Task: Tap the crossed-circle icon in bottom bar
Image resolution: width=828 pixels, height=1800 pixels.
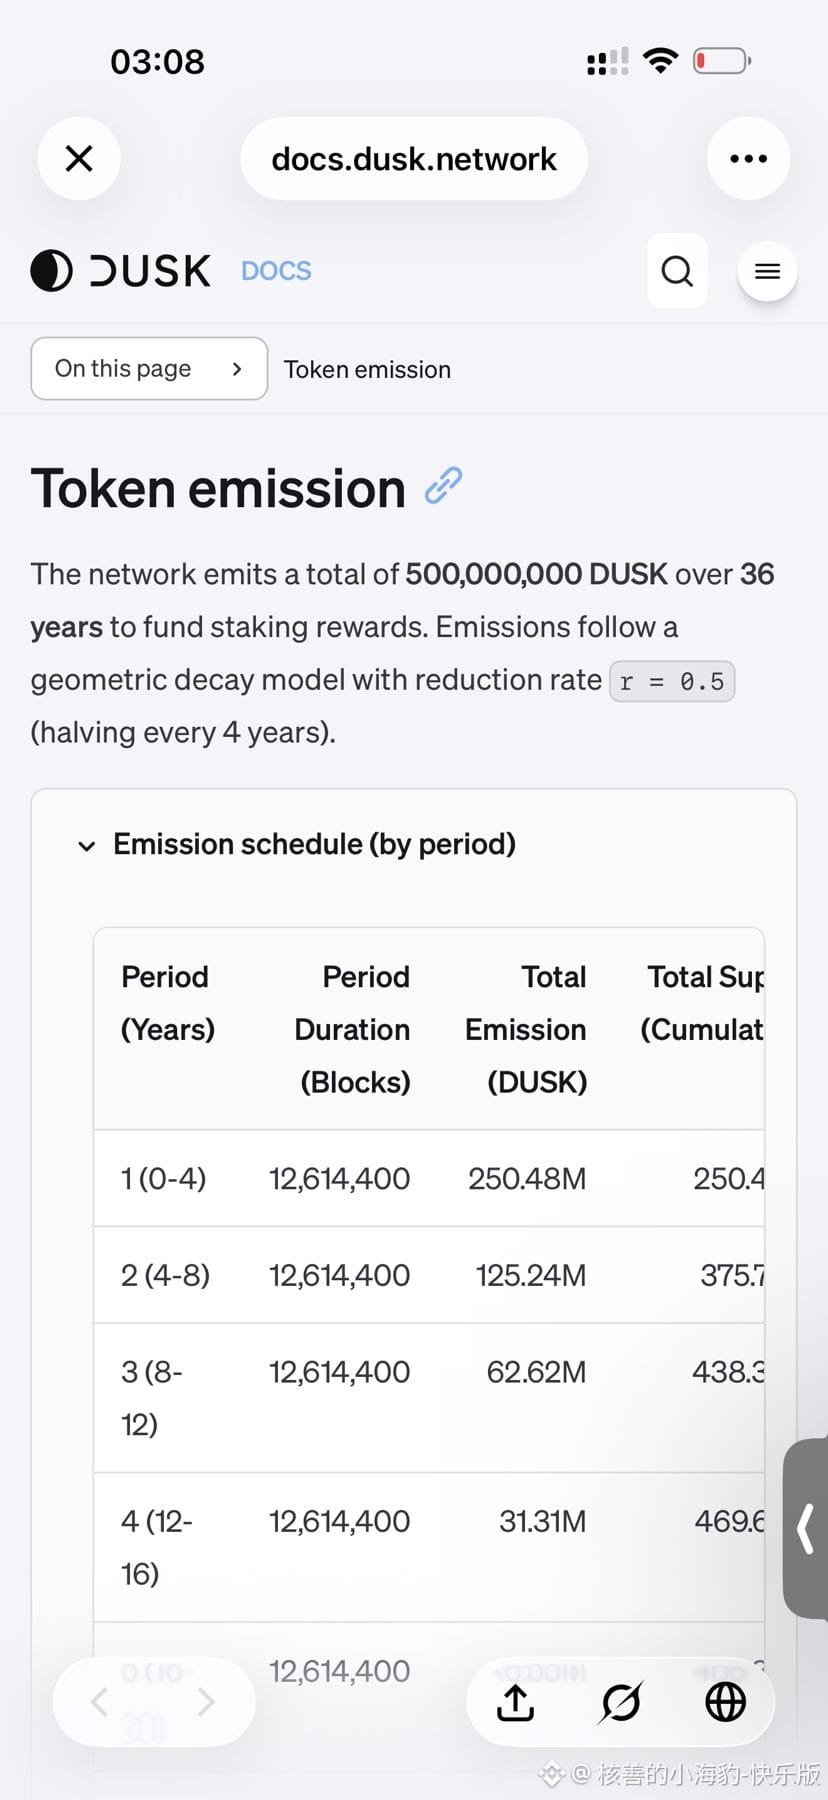Action: pos(621,1702)
